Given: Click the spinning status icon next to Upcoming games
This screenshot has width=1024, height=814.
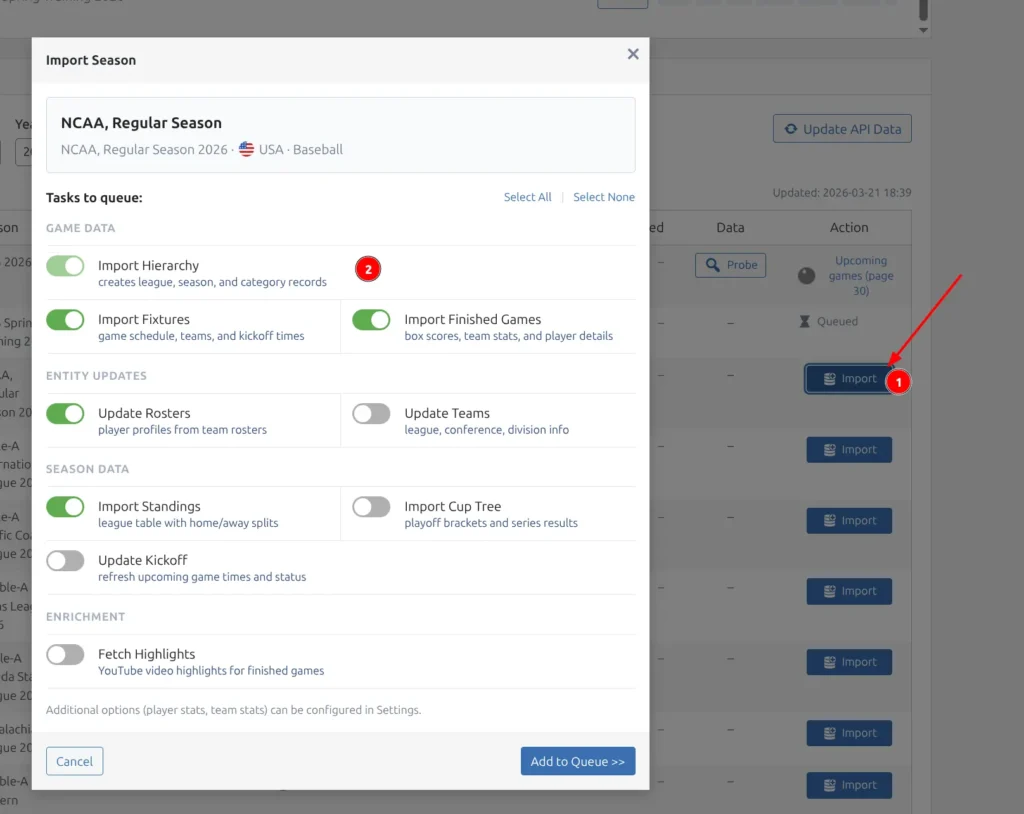Looking at the screenshot, I should click(807, 276).
